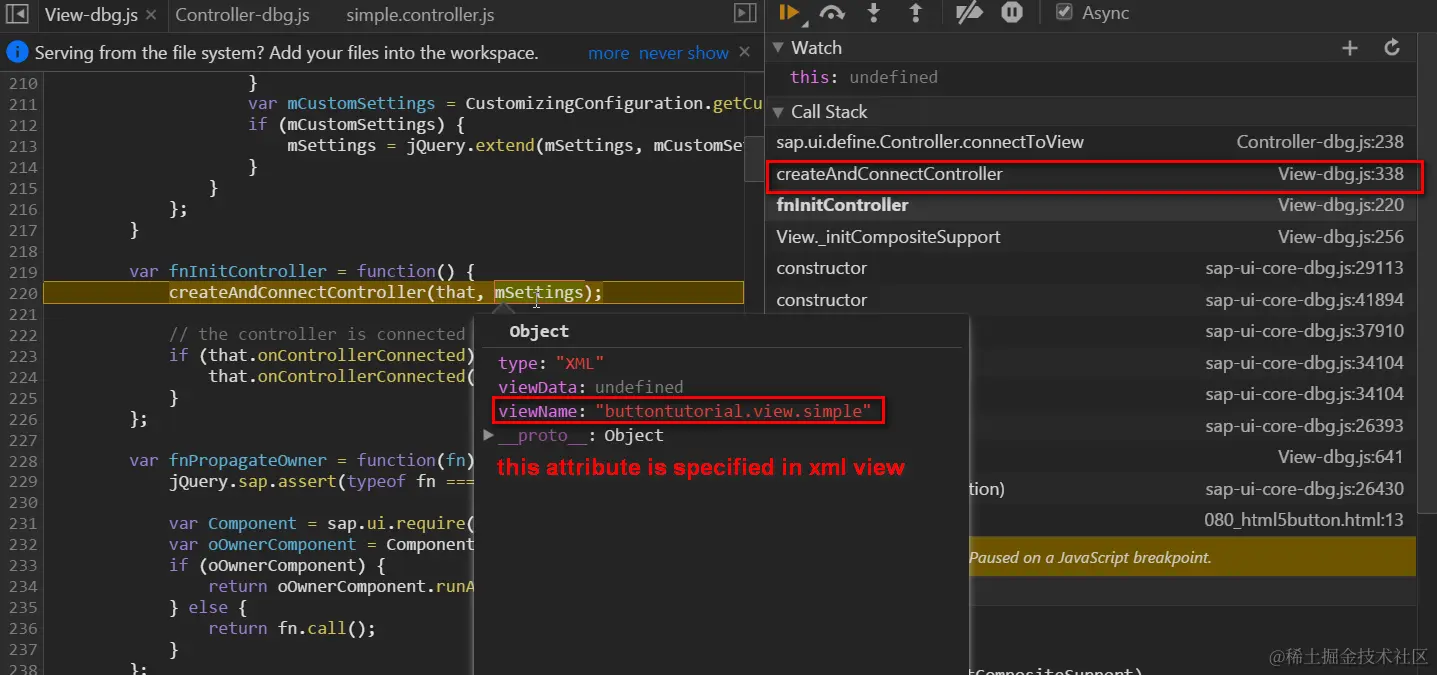Open sap-ui-core-dbg.js:37910 source link
Screen dimensions: 1437x675
point(1304,331)
